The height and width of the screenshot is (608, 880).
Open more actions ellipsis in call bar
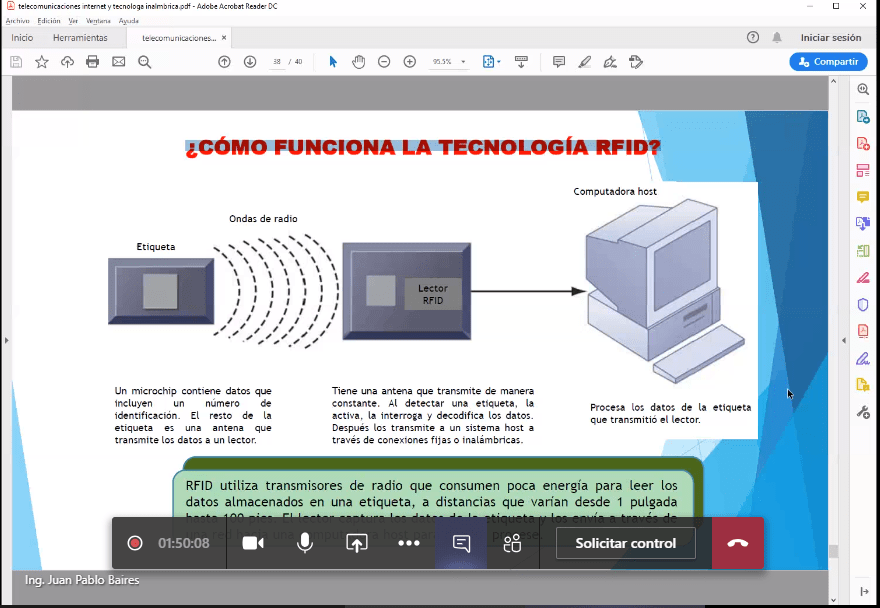click(x=409, y=543)
